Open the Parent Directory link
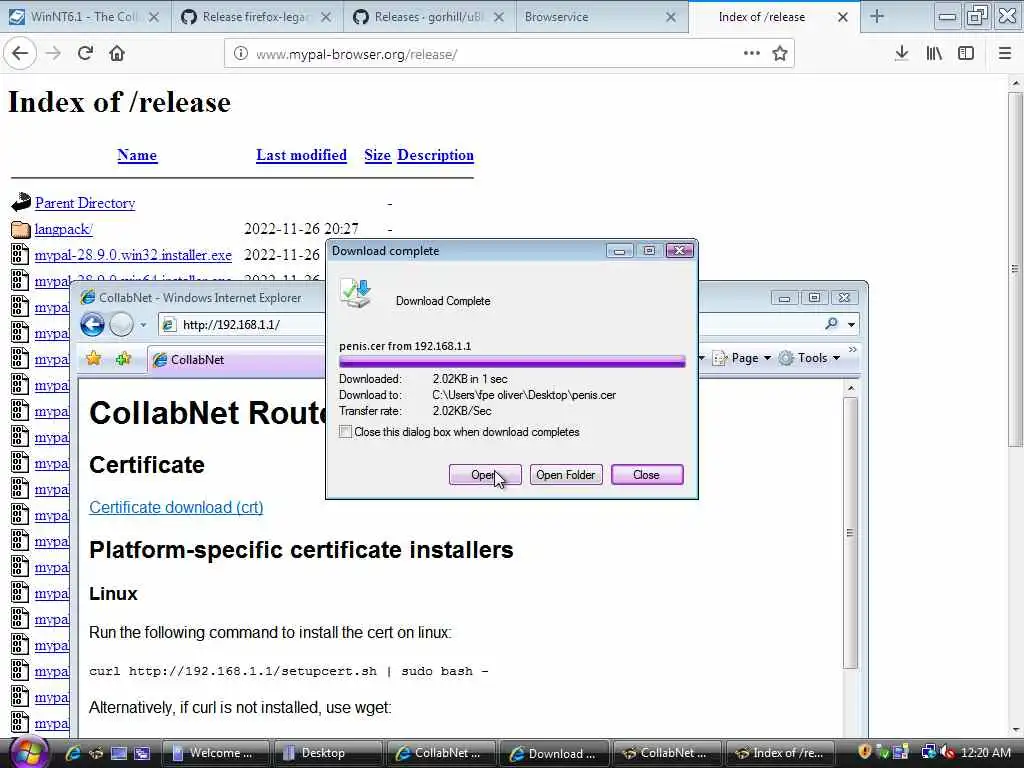The height and width of the screenshot is (768, 1024). click(x=85, y=203)
